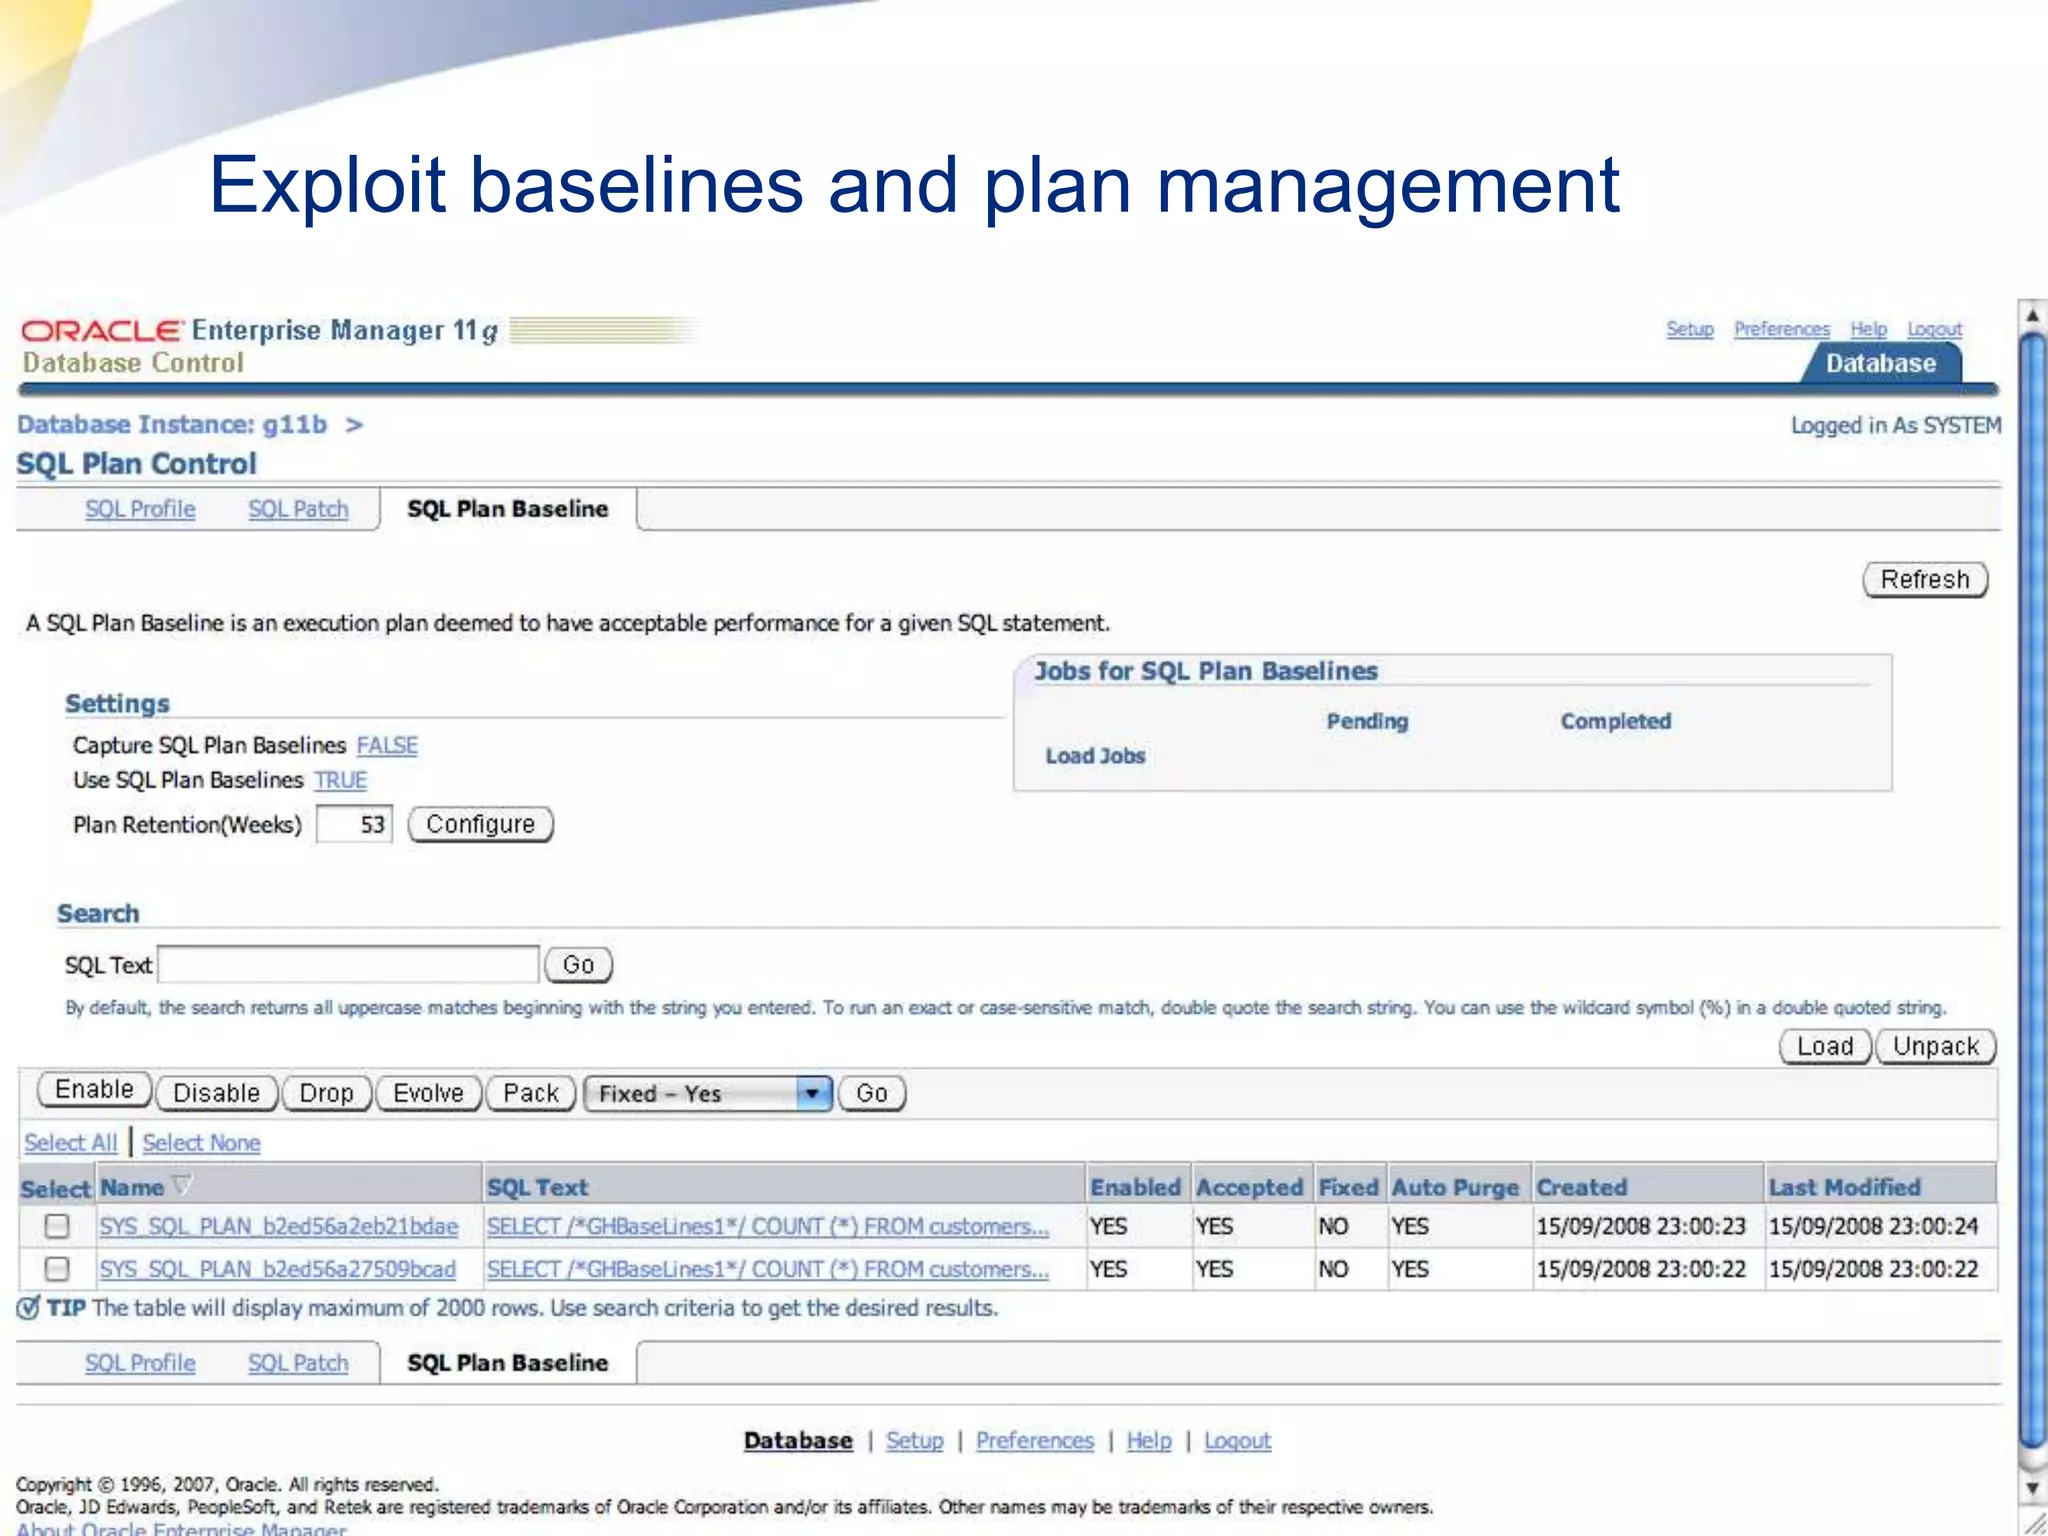The image size is (2048, 1536).
Task: Click scrollbar up arrow
Action: point(2032,316)
